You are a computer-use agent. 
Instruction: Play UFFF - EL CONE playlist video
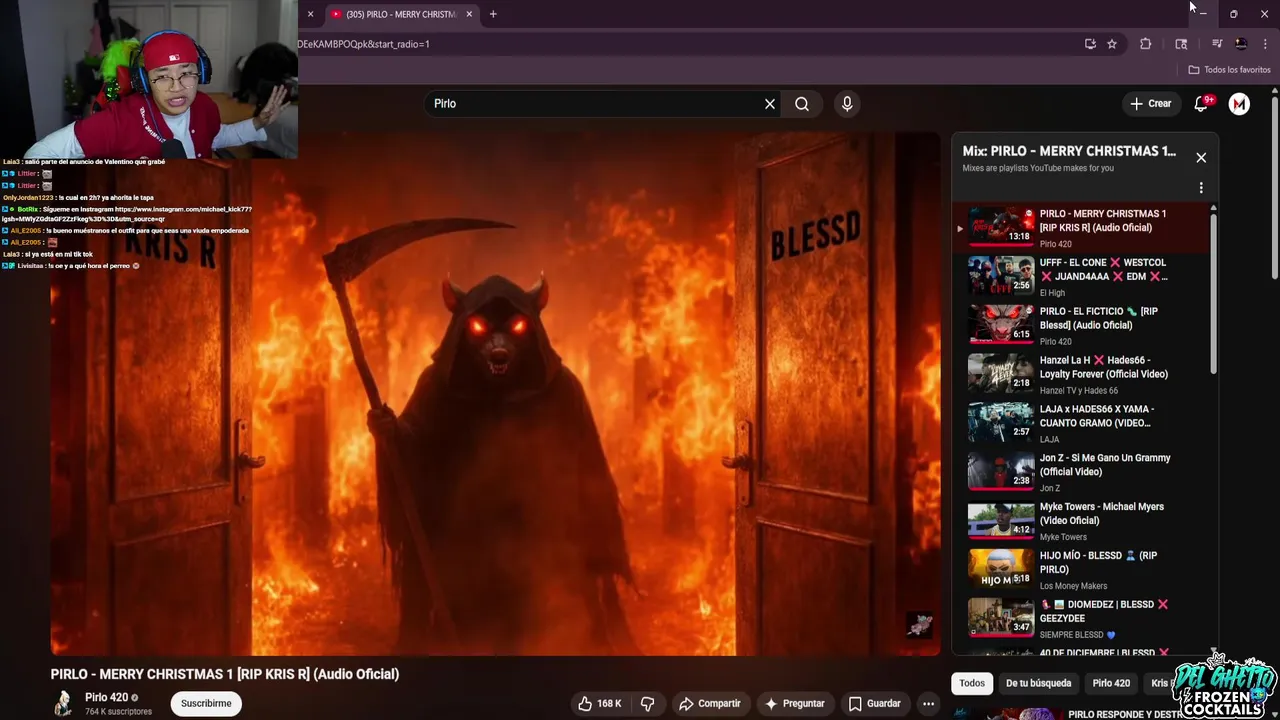(1080, 277)
